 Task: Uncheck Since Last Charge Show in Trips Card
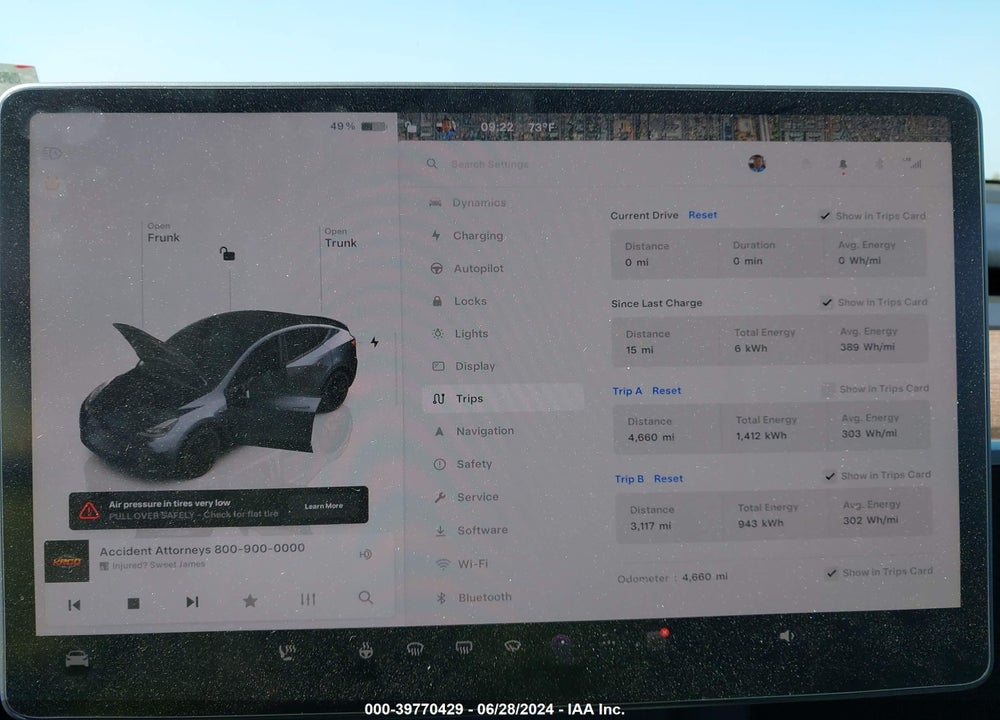click(x=827, y=302)
